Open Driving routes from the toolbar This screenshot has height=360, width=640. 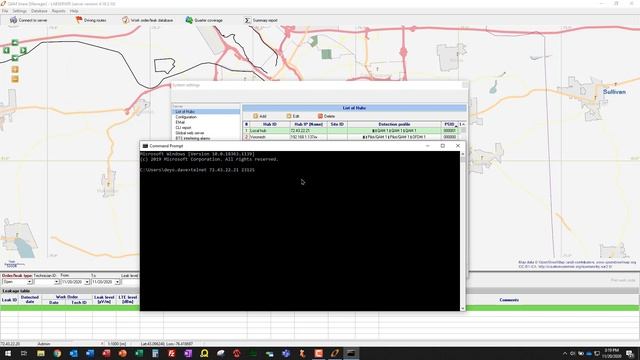tap(91, 20)
